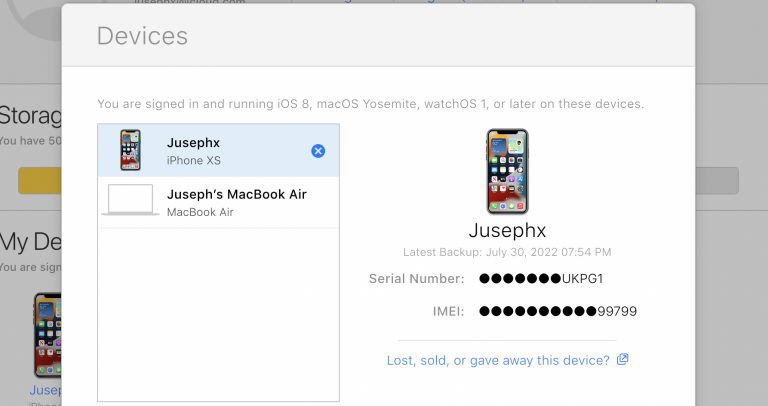Click the masked IMEI ending 99799
The width and height of the screenshot is (768, 406).
557,311
